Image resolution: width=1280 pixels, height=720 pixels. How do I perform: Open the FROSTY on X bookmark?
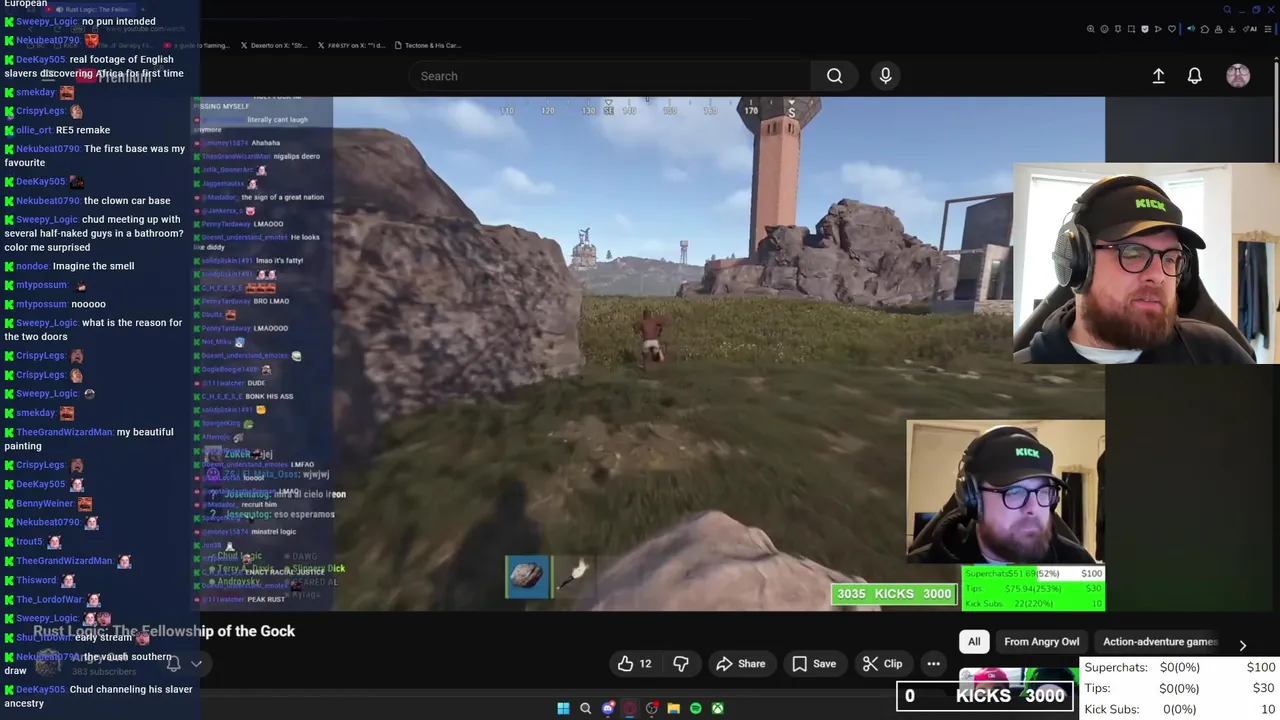[351, 45]
